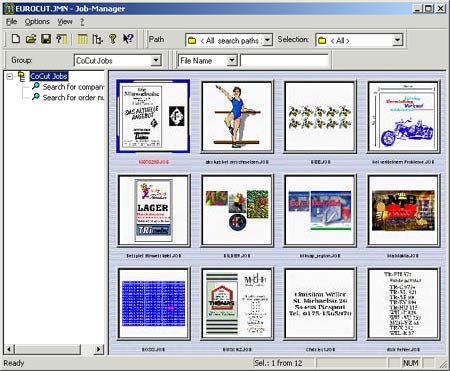
Task: Expand the Group CoCut Jobs combo box
Action: pos(155,61)
